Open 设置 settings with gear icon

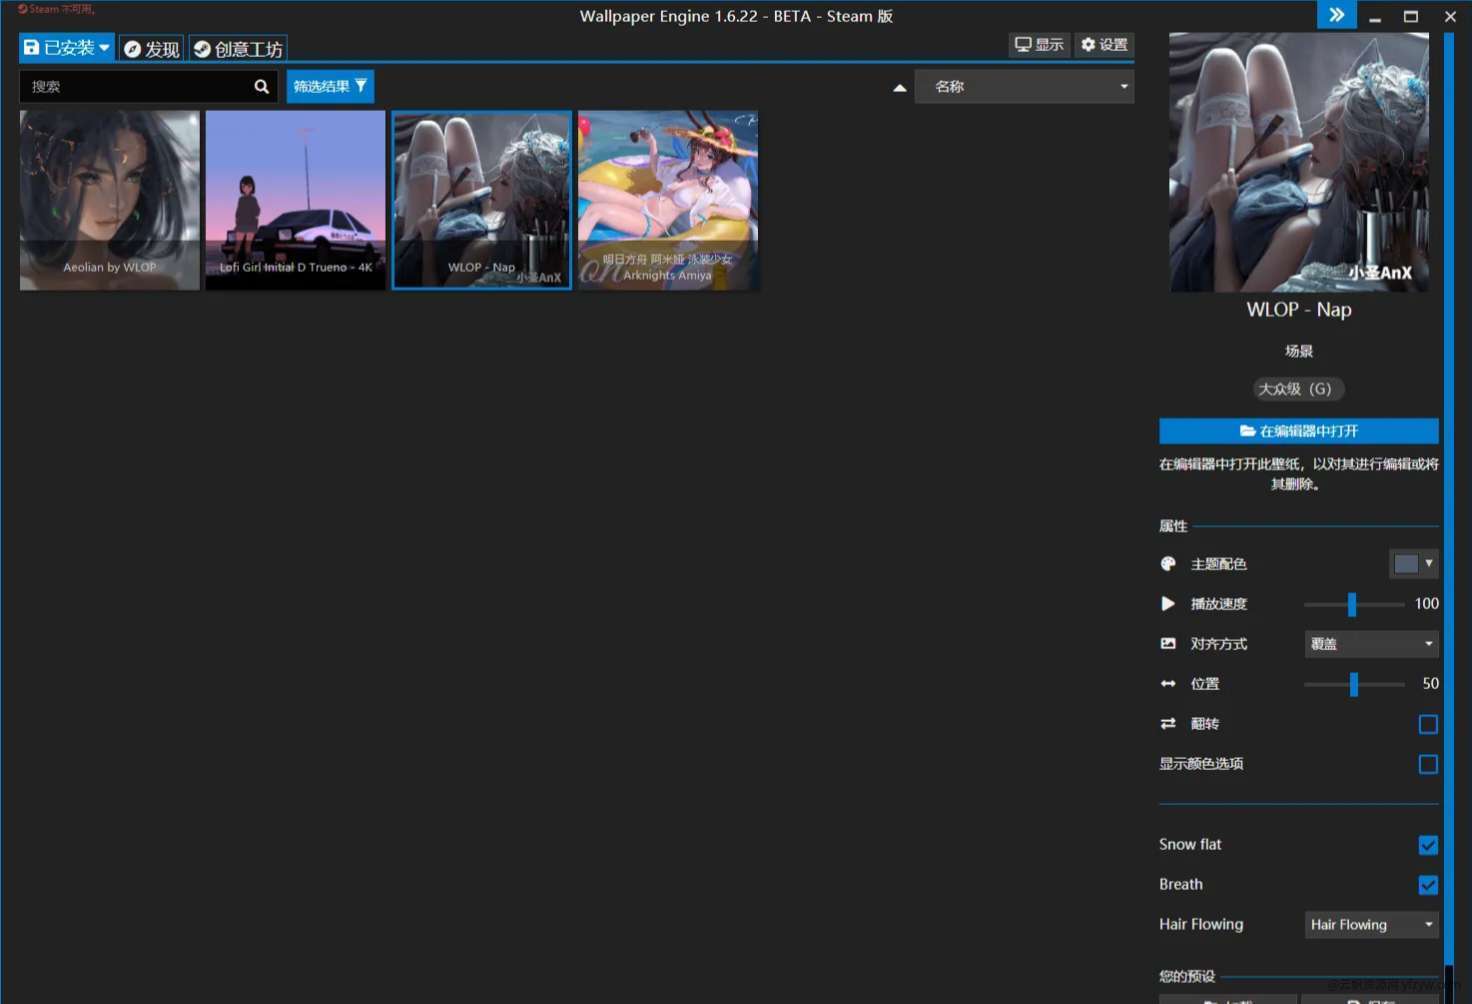coord(1104,45)
